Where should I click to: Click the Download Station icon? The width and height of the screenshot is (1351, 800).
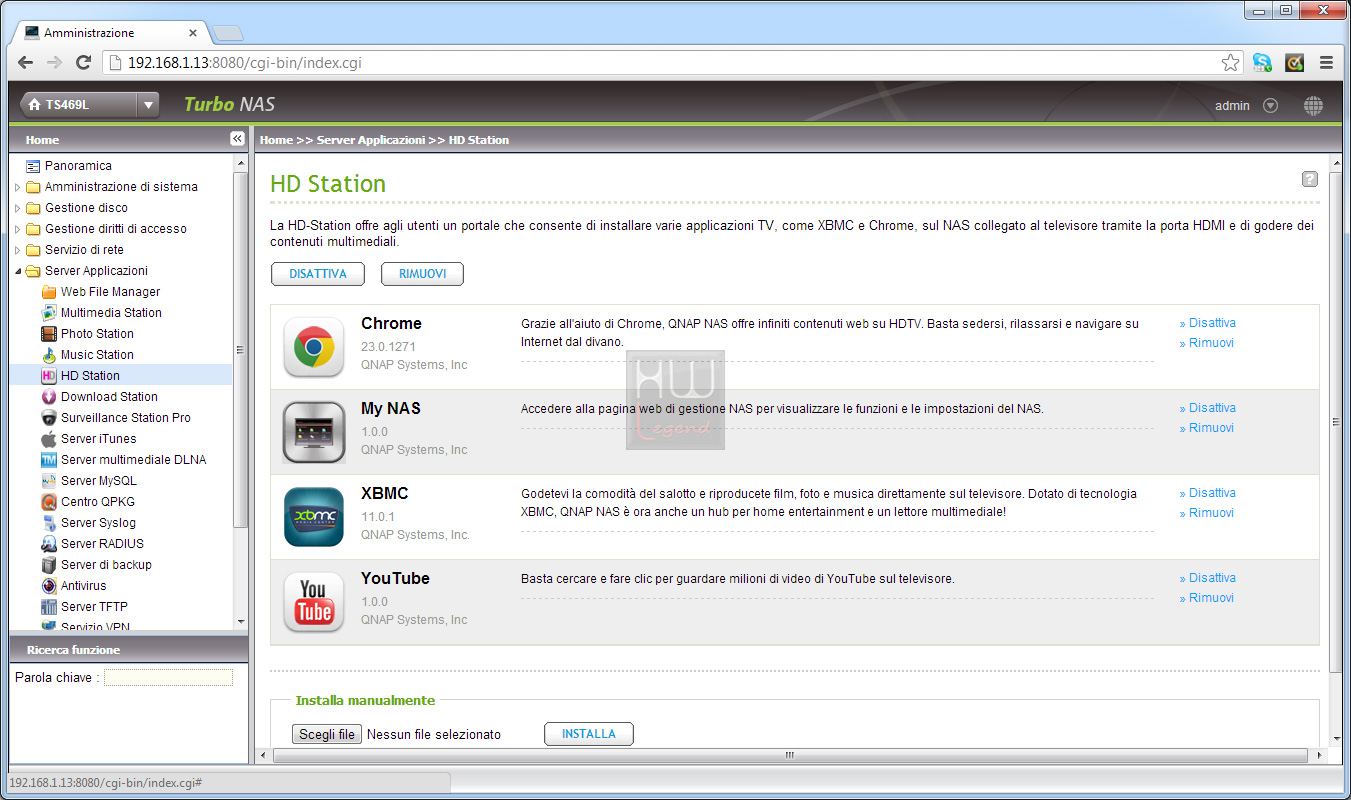pos(49,397)
